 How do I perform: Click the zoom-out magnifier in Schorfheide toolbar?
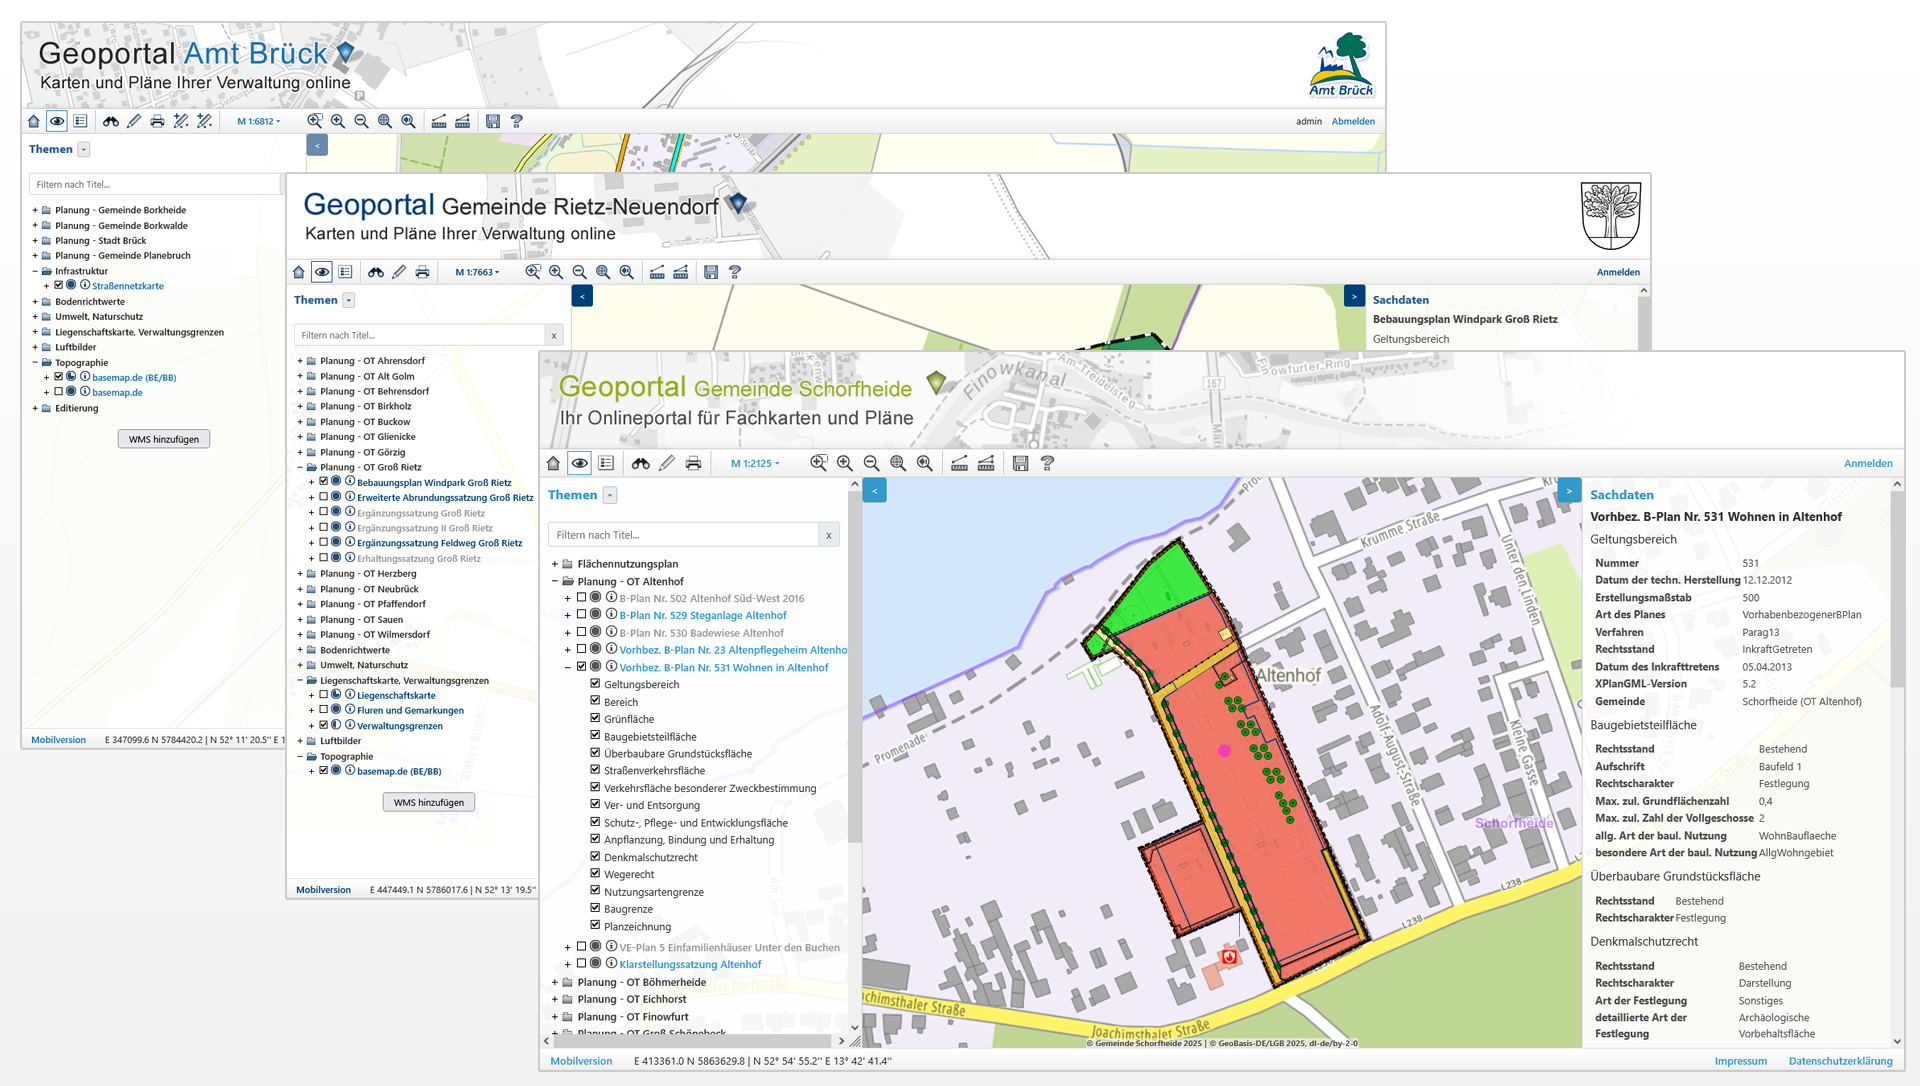coord(871,463)
